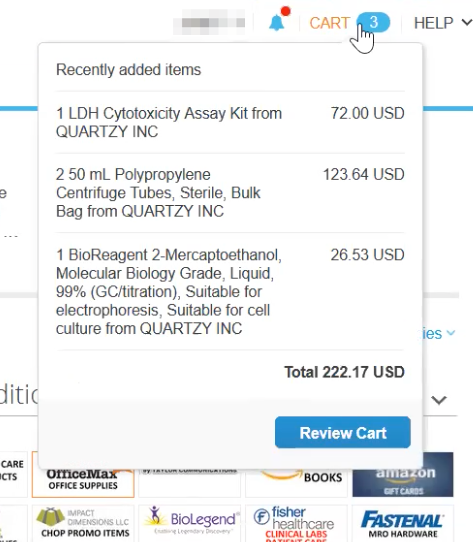Click the notification bell icon
Screen dimensions: 473x542
click(277, 22)
